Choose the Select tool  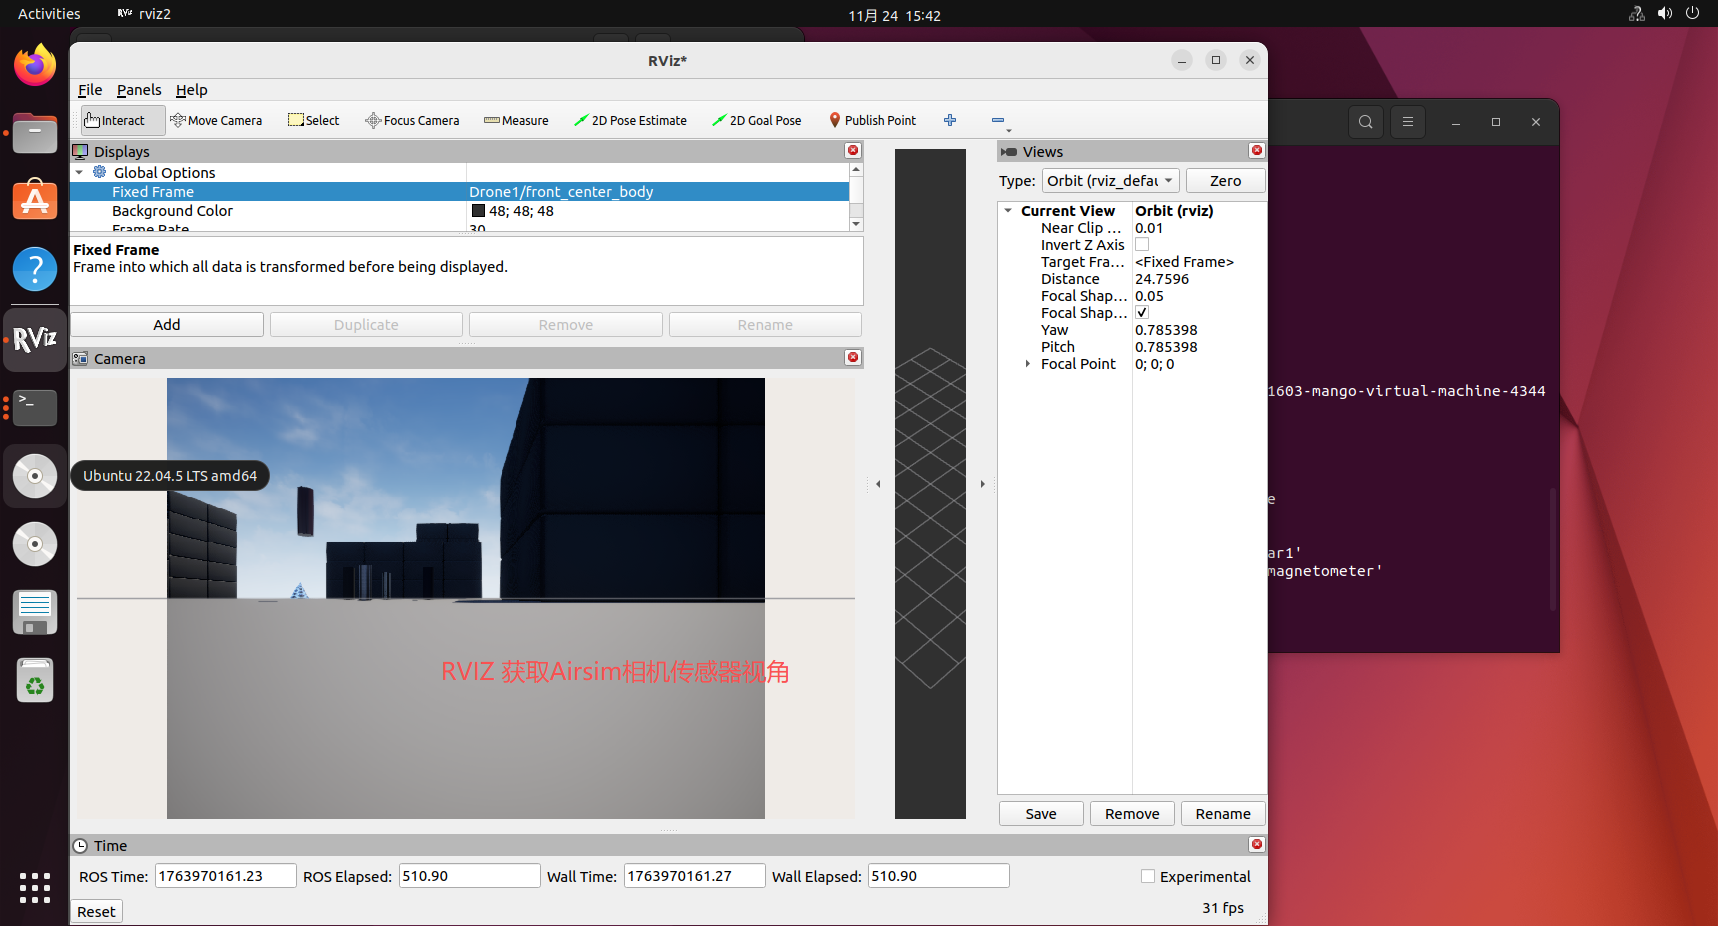coord(314,120)
